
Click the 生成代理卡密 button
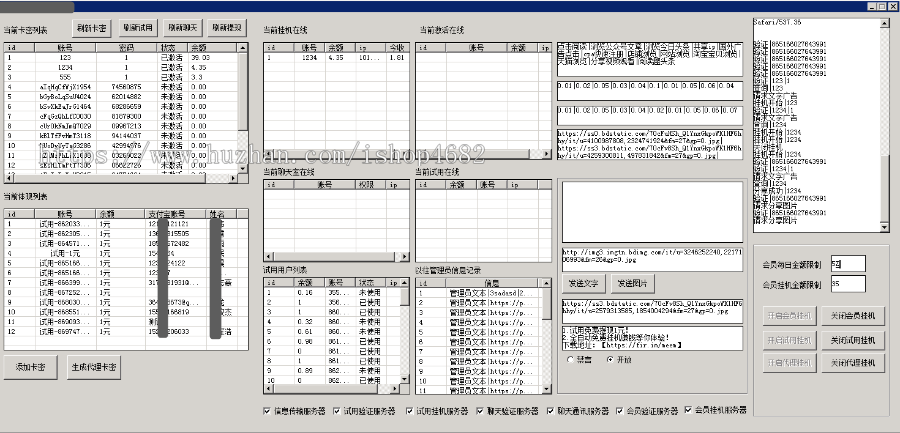(x=94, y=367)
